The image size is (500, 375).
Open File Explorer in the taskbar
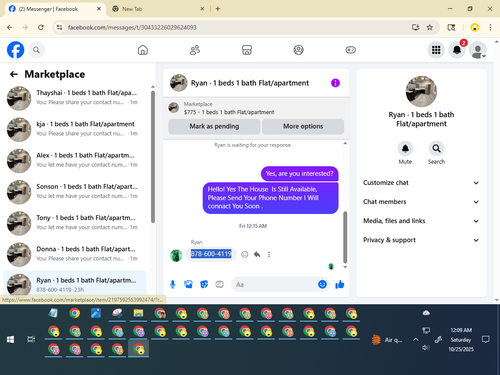pyautogui.click(x=138, y=313)
